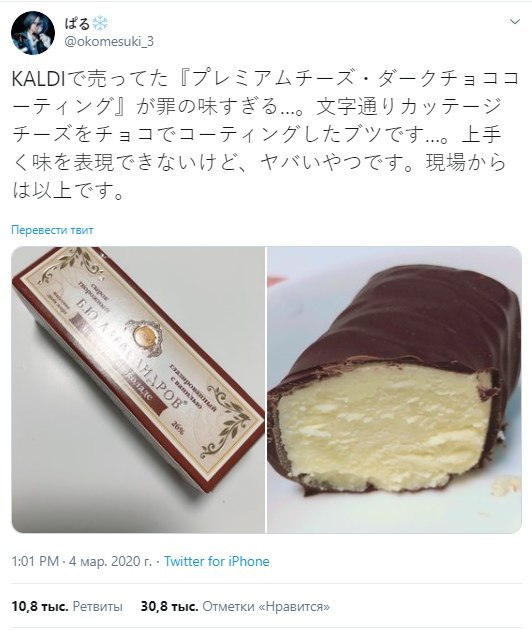The height and width of the screenshot is (630, 532).
Task: Click the display name ぱる
Action: 77,23
